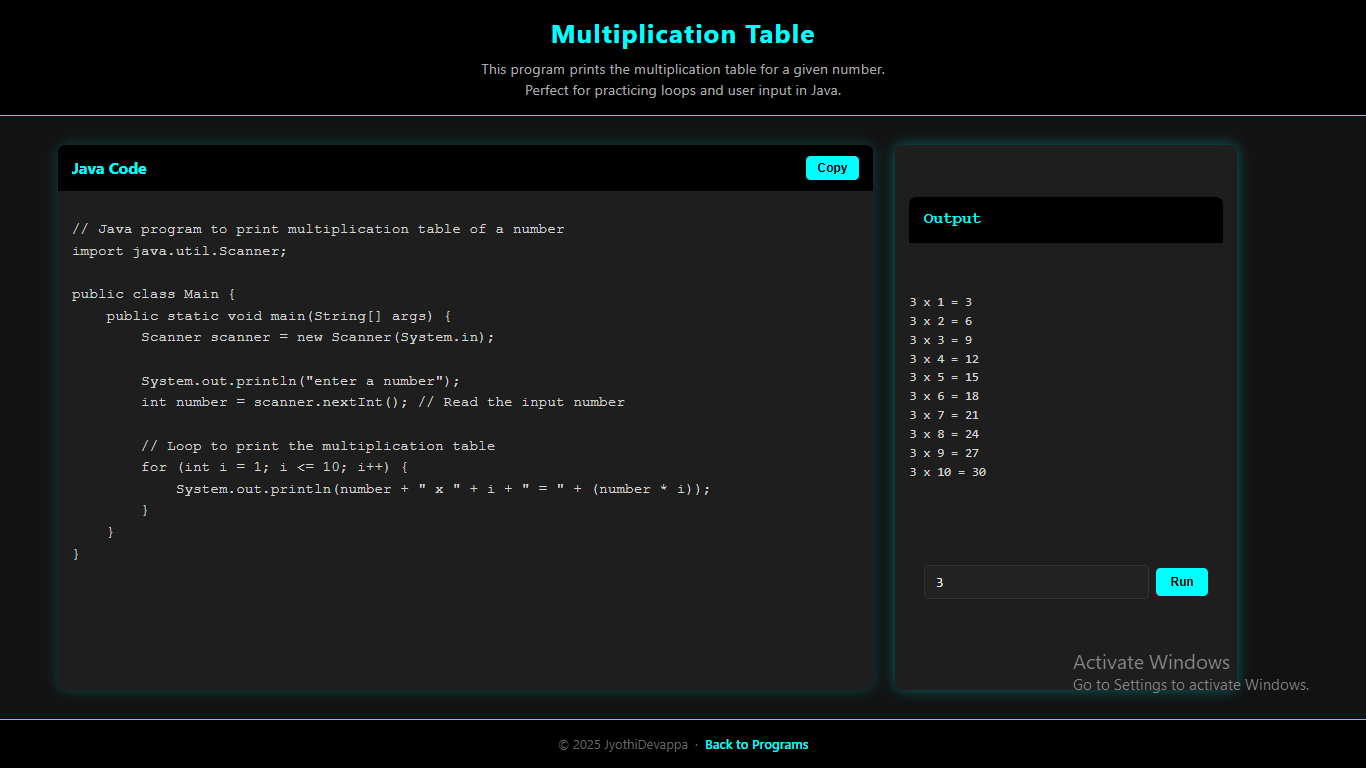Viewport: 1366px width, 768px height.
Task: Open the Back to Programs link
Action: 757,744
